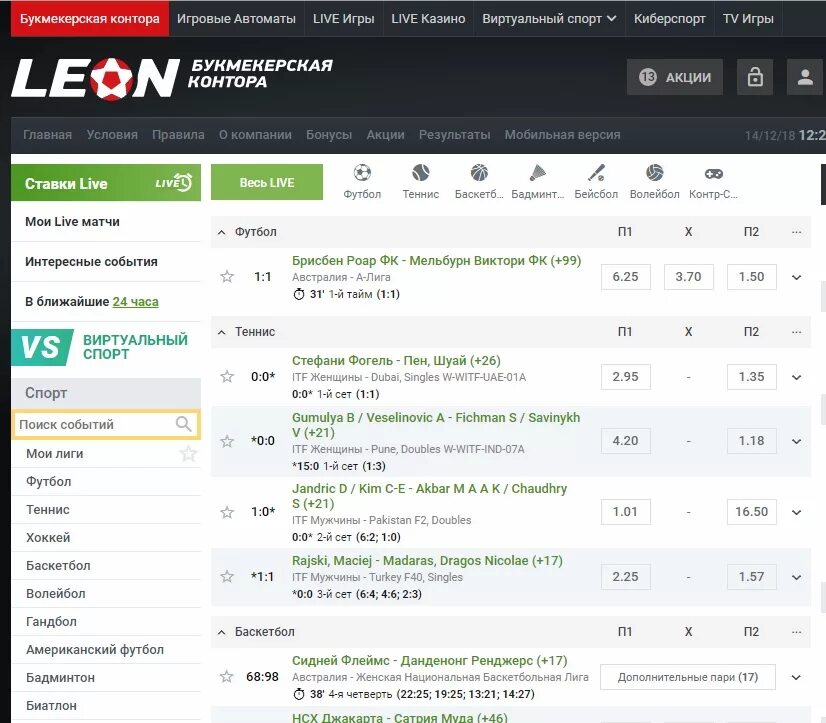Open Виртуальный спорт dropdown in top bar
Viewport: 826px width, 723px height.
pyautogui.click(x=549, y=18)
